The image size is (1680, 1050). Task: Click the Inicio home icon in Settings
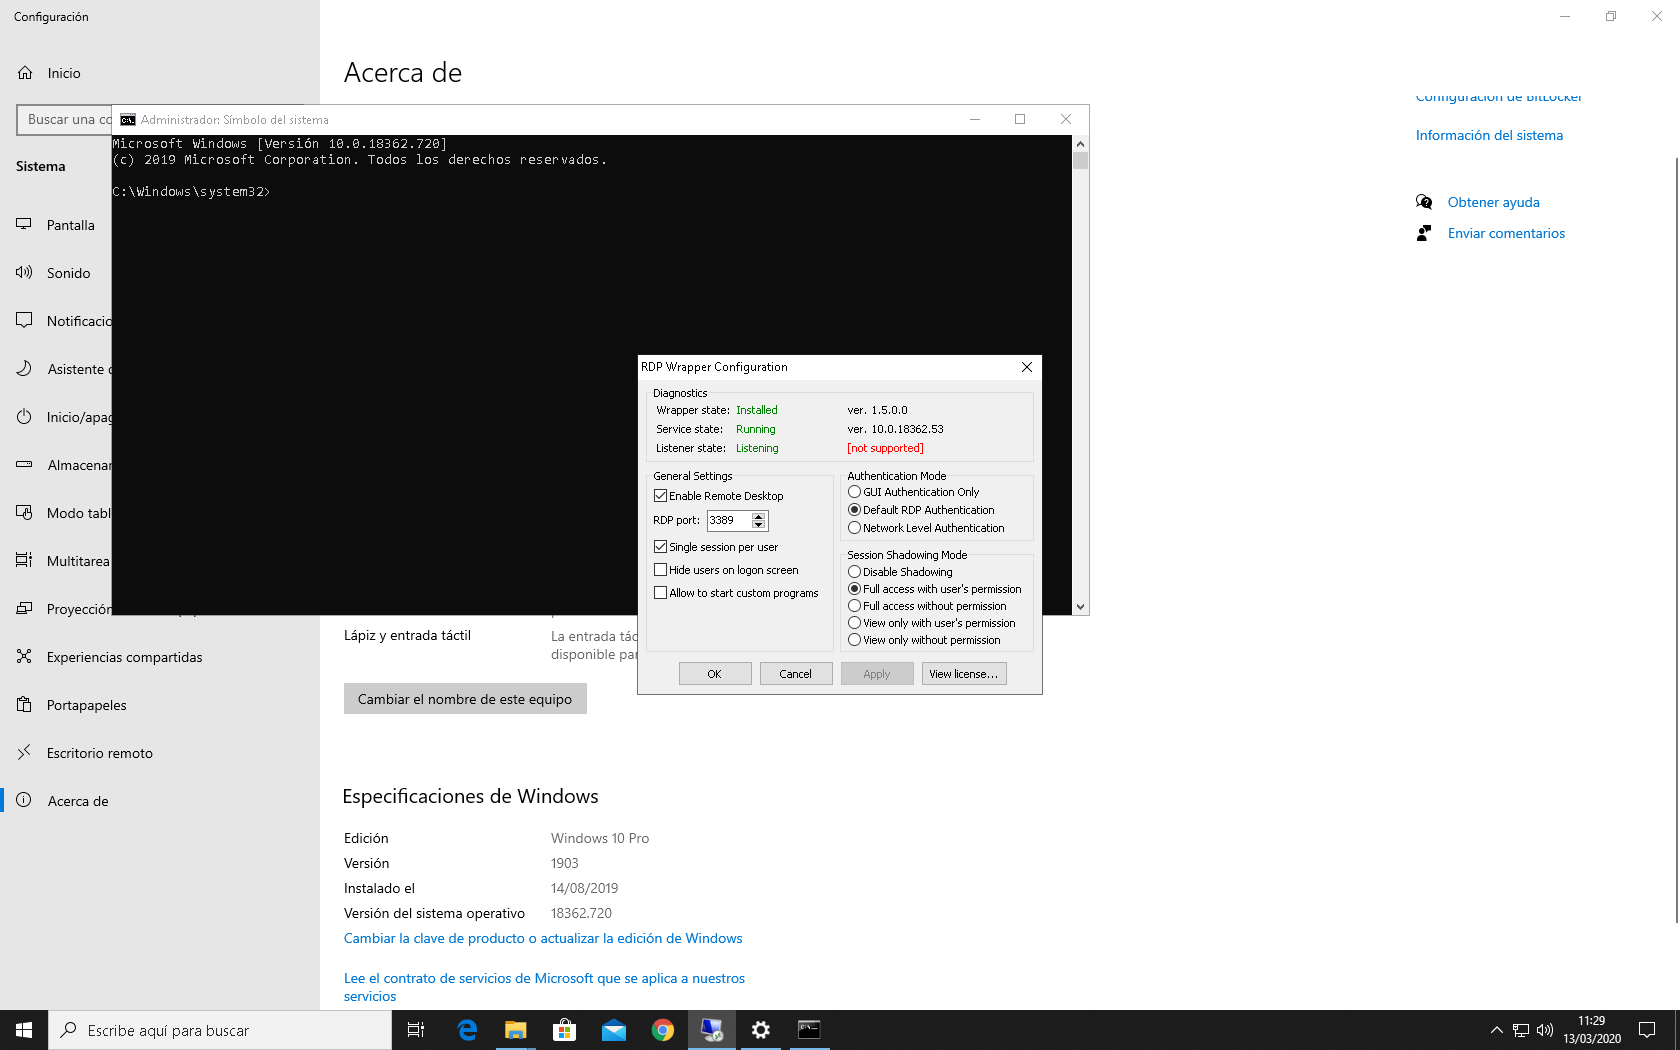click(25, 73)
